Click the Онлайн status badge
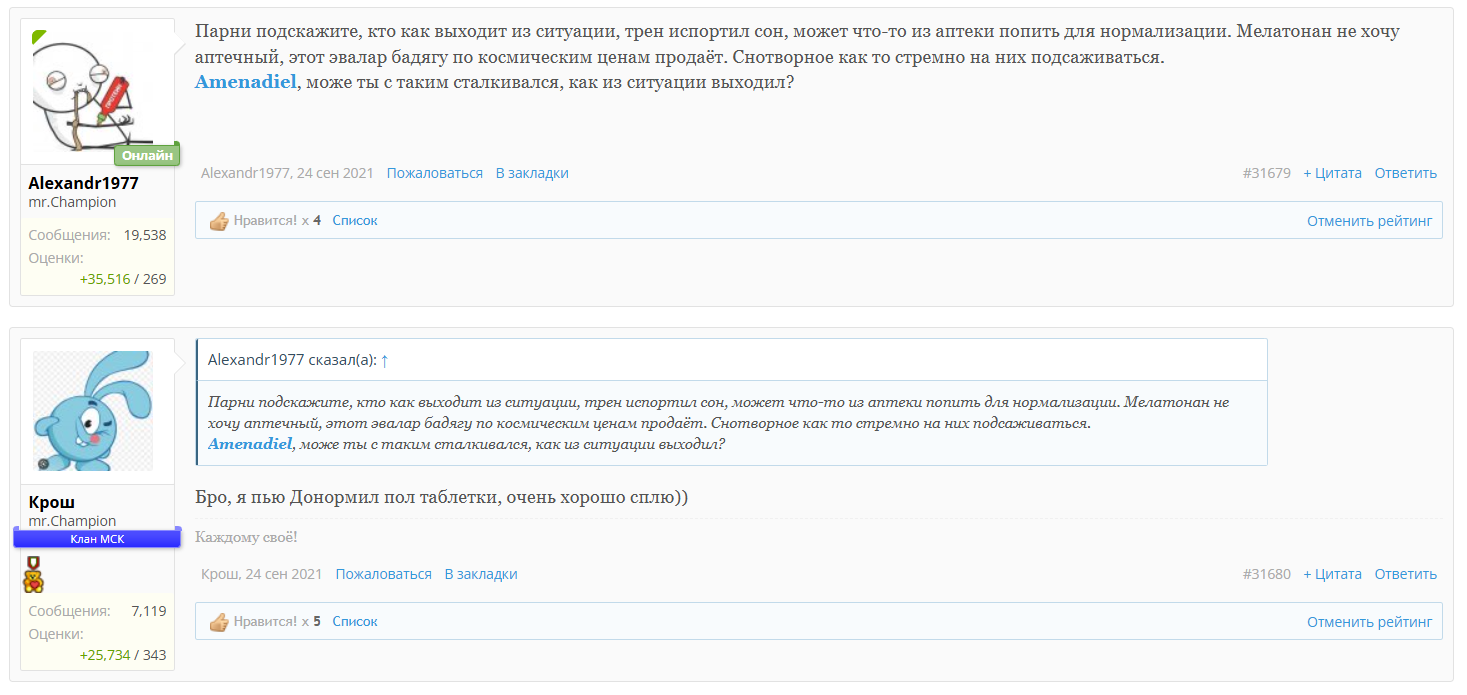1467x695 pixels. [146, 154]
